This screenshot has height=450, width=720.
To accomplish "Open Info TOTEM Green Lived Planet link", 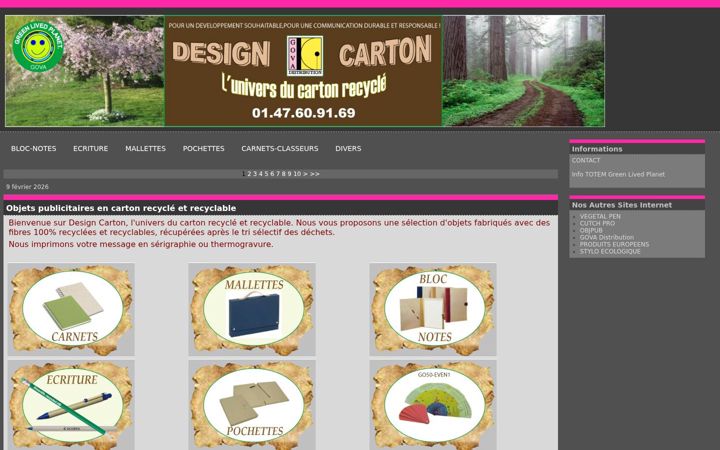I will pyautogui.click(x=618, y=174).
